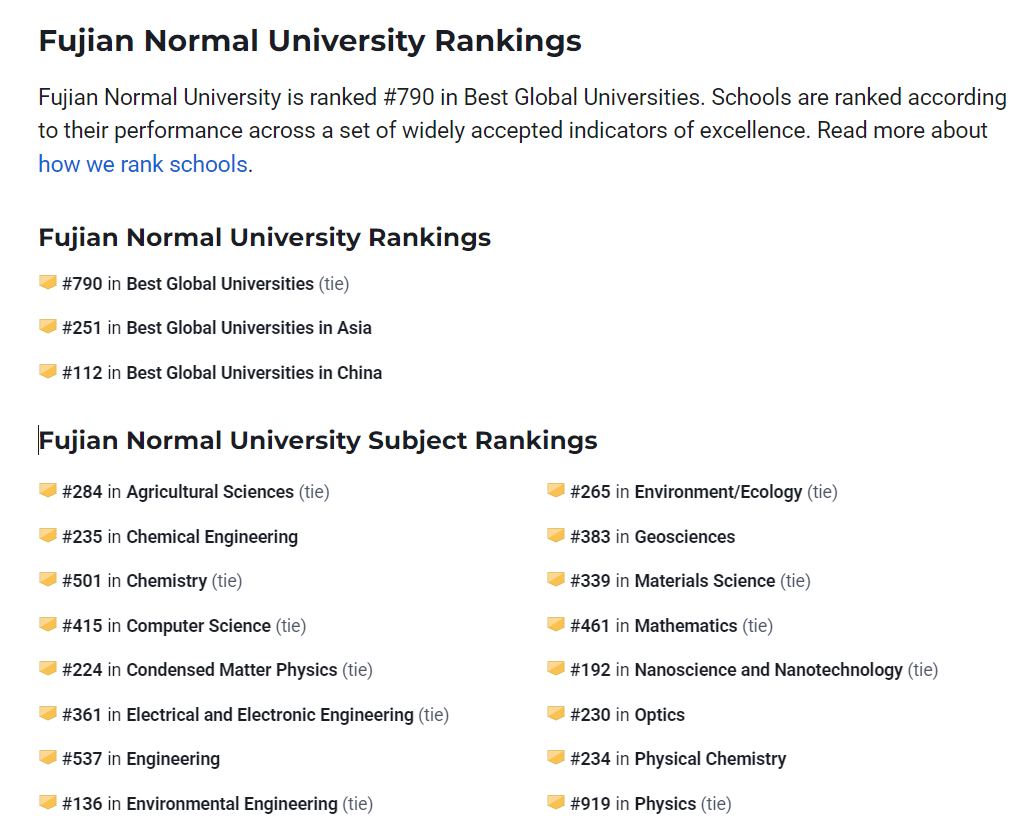Open the Chemistry subject ranking link
The width and height of the screenshot is (1027, 834).
166,581
